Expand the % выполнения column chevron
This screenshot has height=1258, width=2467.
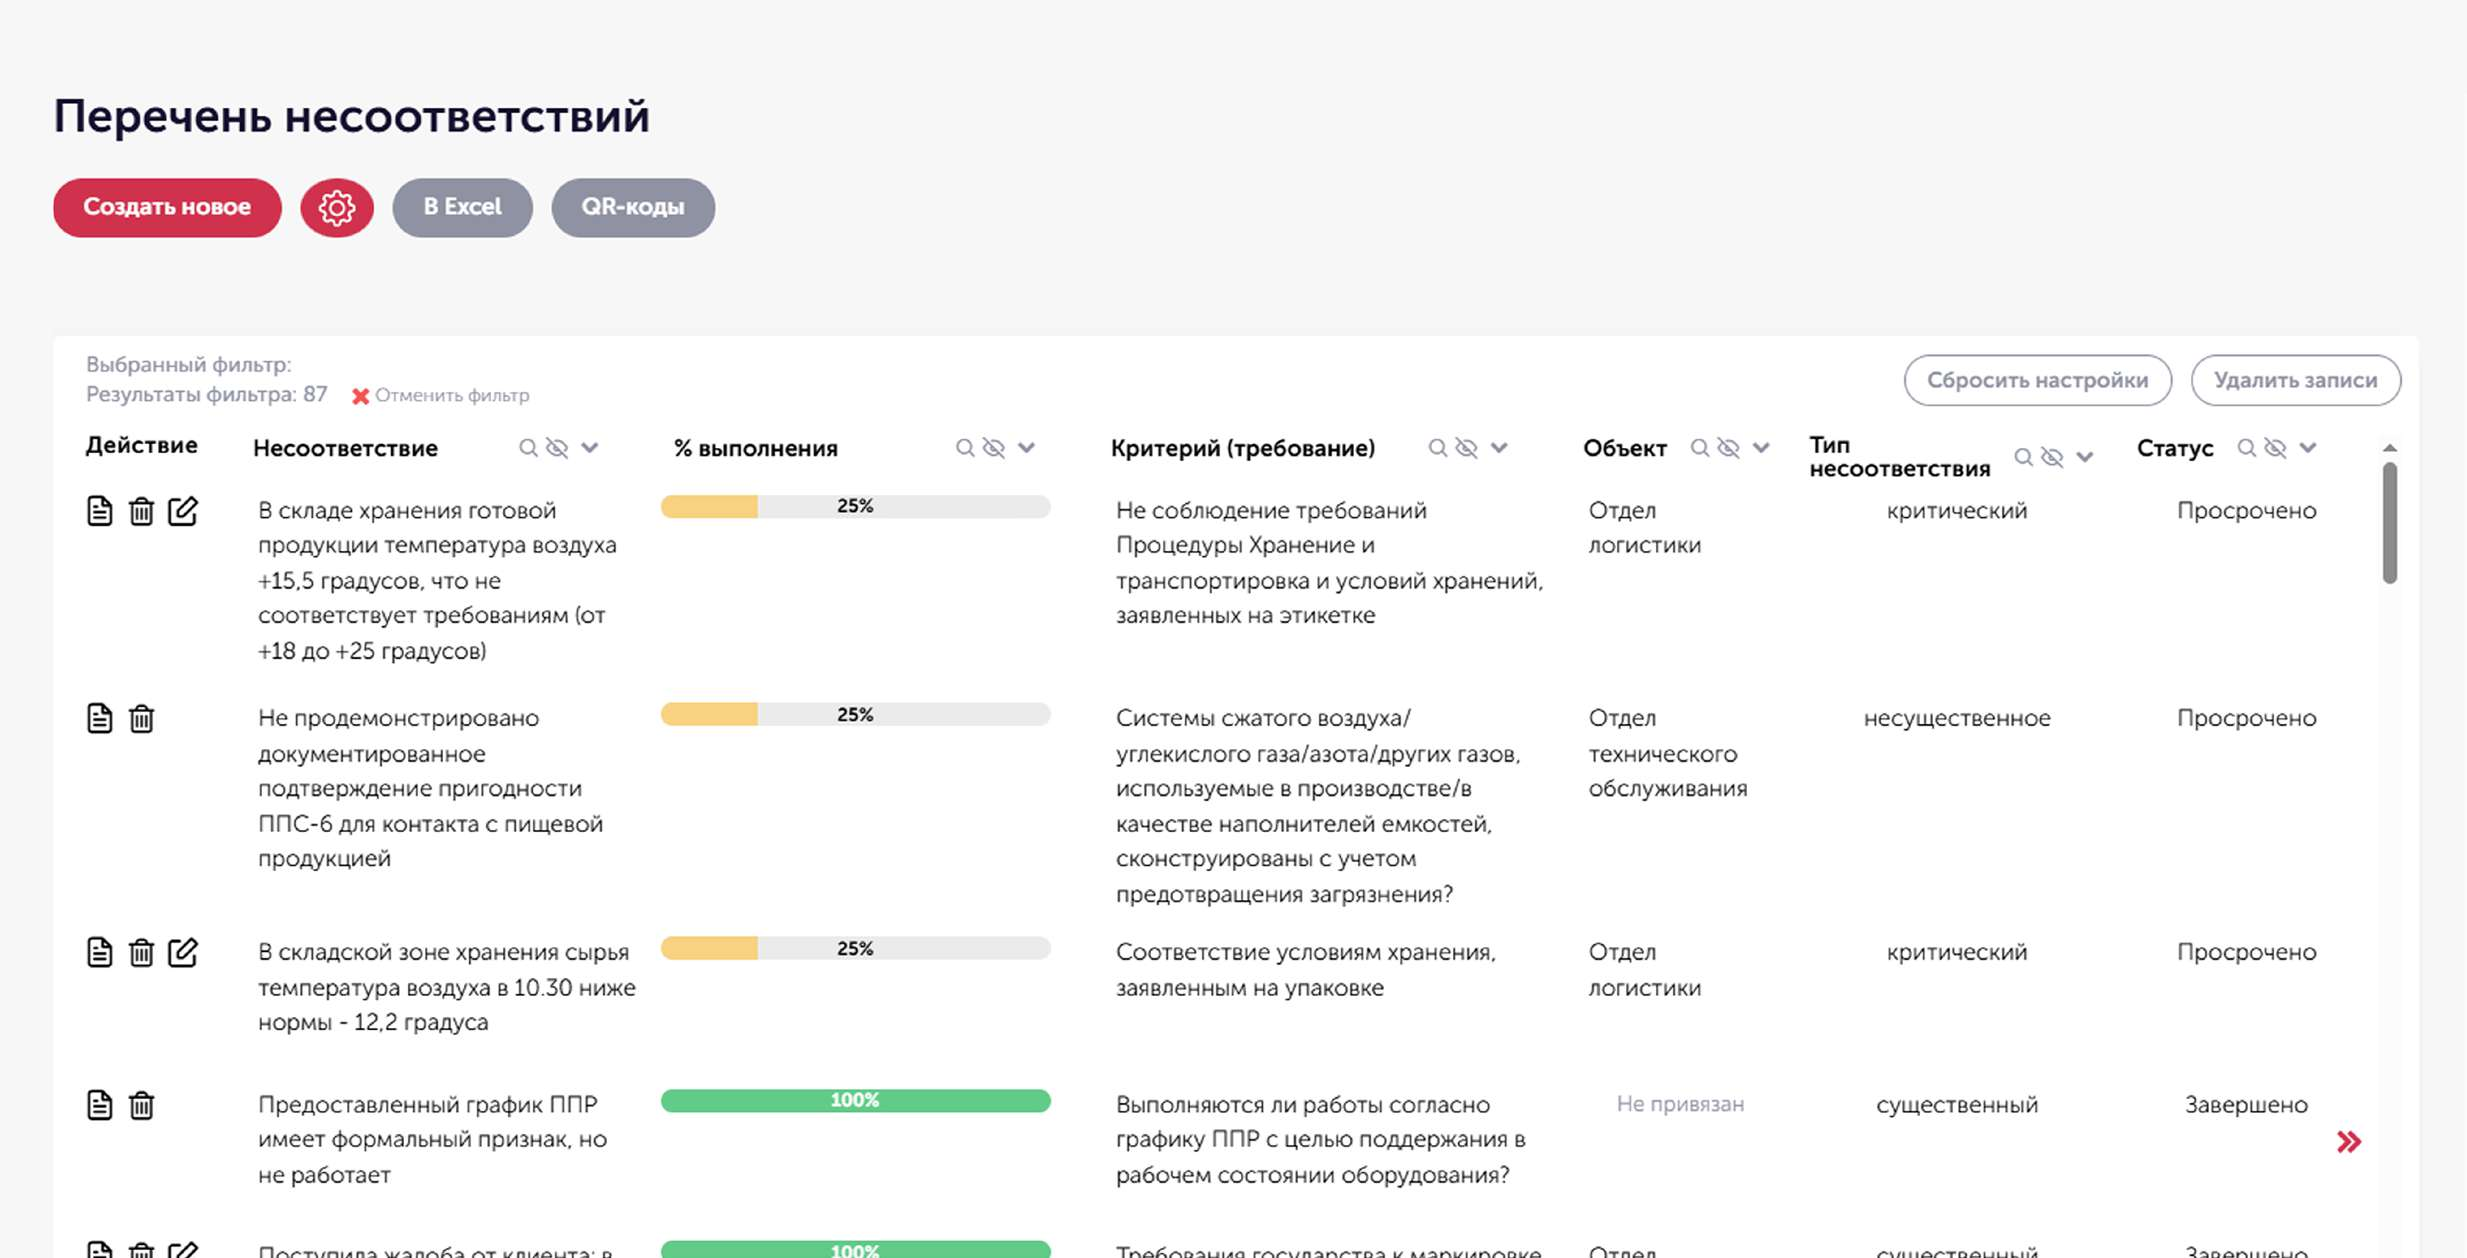pyautogui.click(x=1025, y=448)
